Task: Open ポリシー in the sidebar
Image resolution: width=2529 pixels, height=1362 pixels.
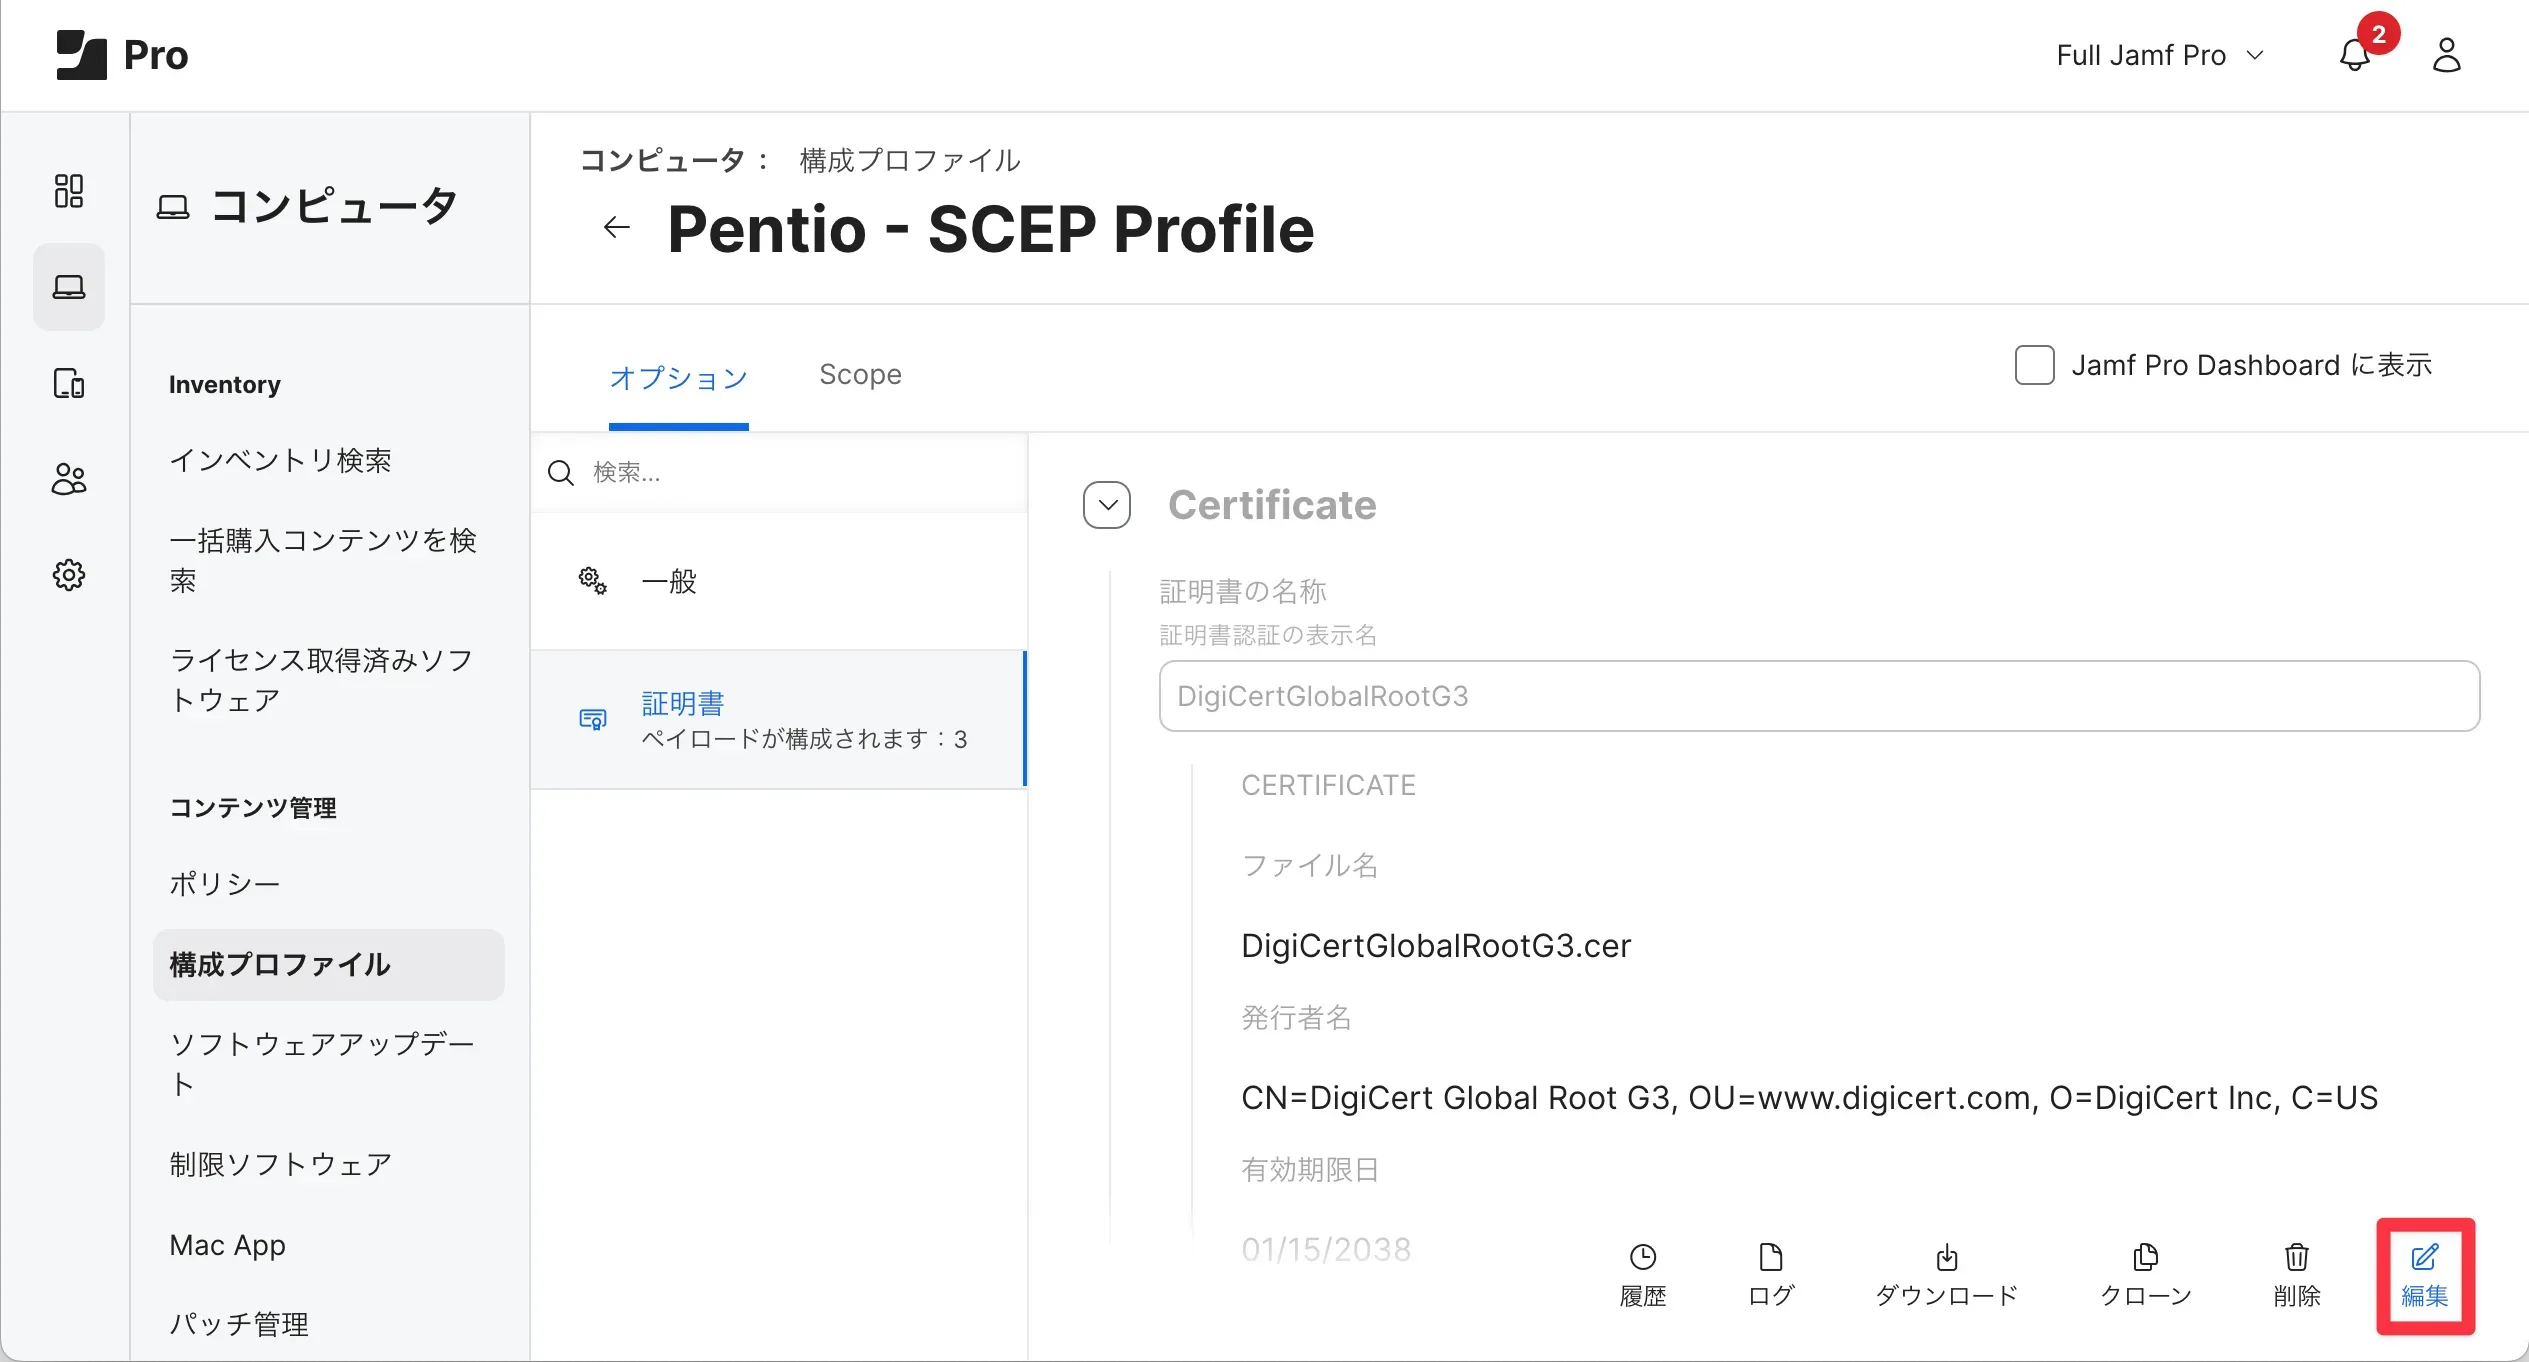Action: click(225, 884)
